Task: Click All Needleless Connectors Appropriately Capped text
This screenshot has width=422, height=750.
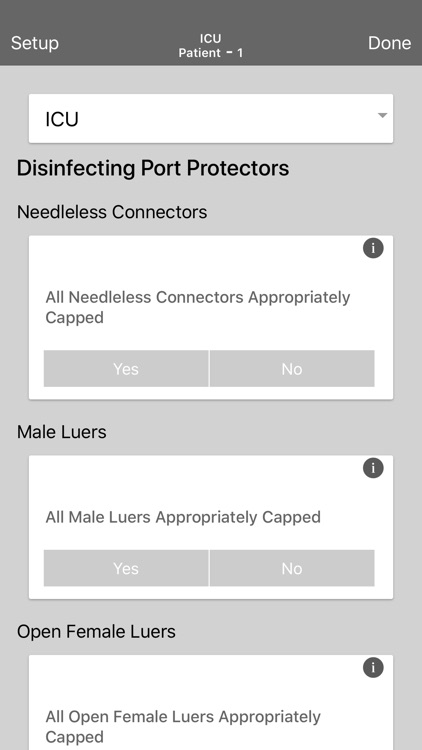Action: point(198,307)
